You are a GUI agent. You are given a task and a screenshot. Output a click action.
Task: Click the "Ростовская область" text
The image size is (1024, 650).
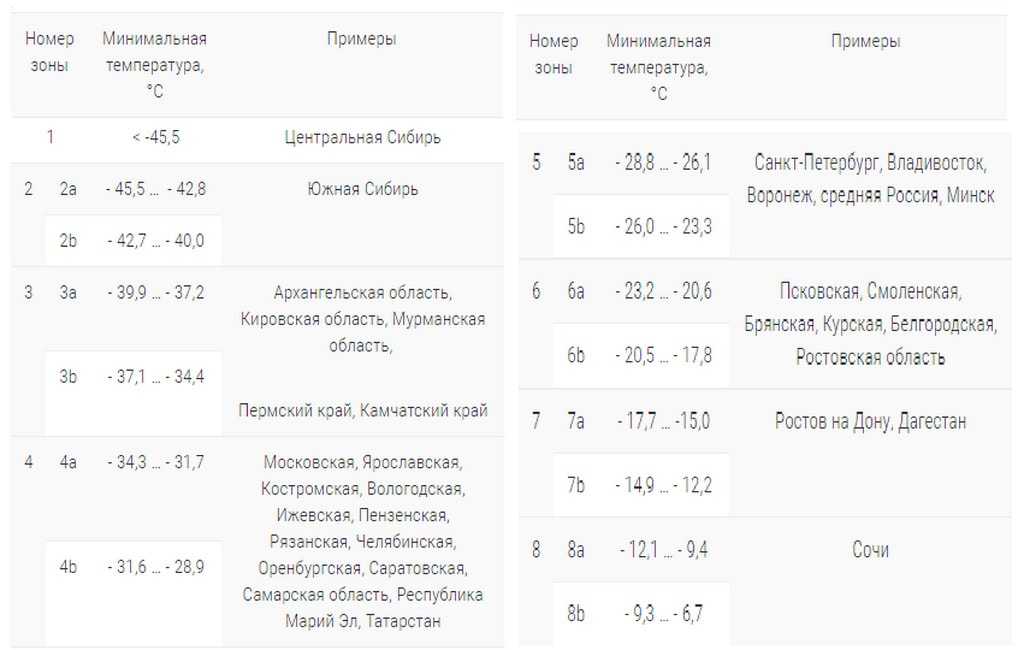[x=870, y=357]
